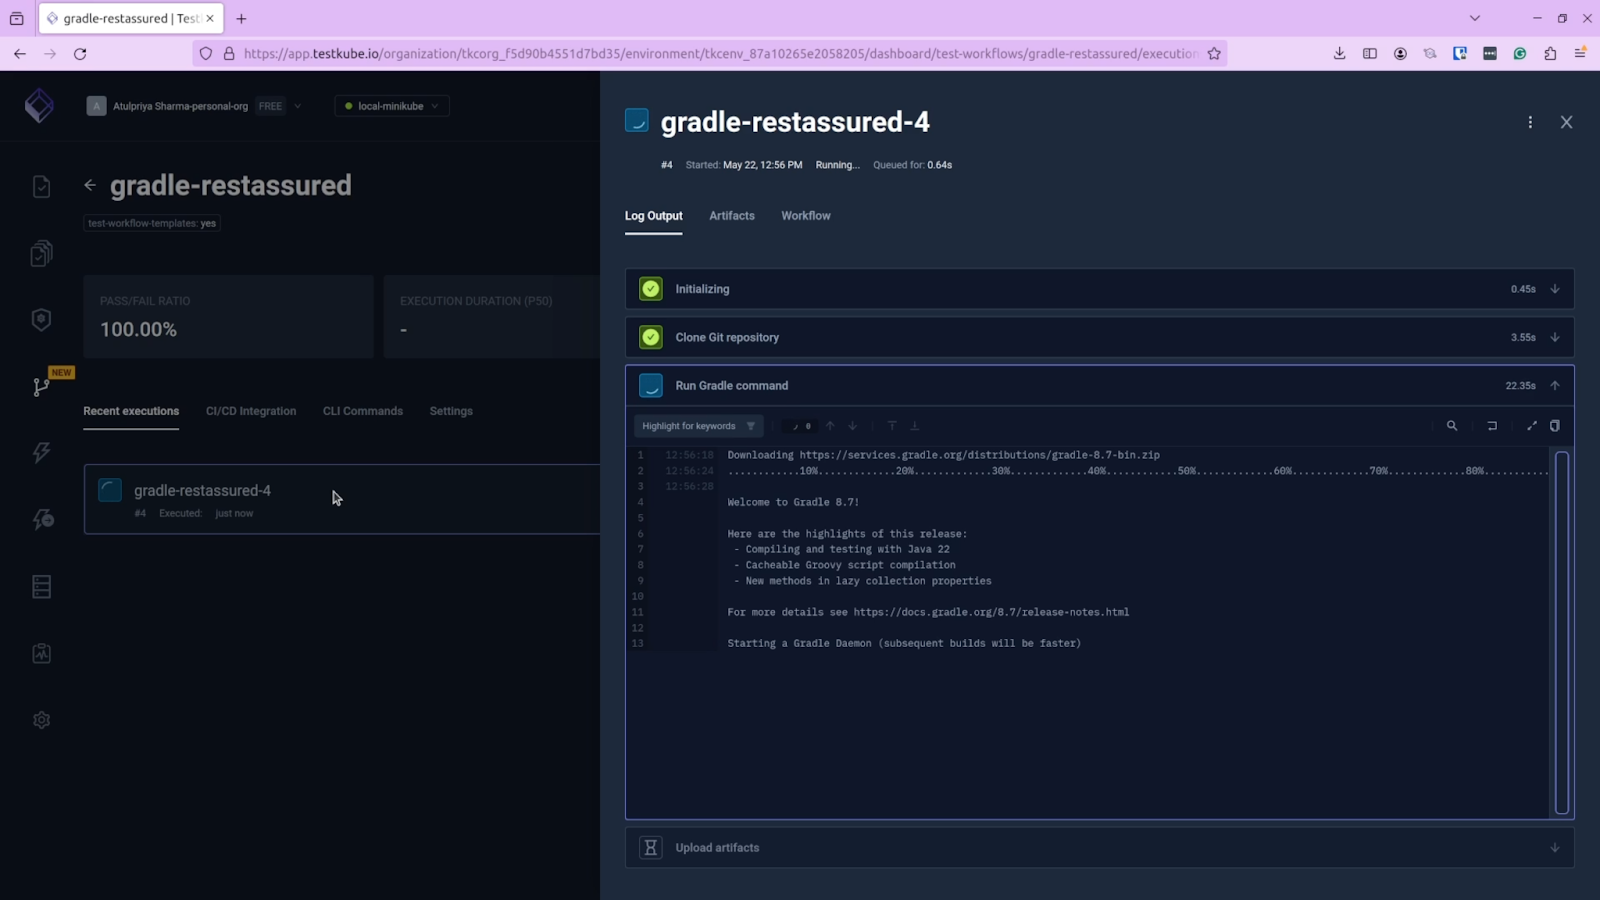Click the Queued for 0.64s text

pos(912,165)
